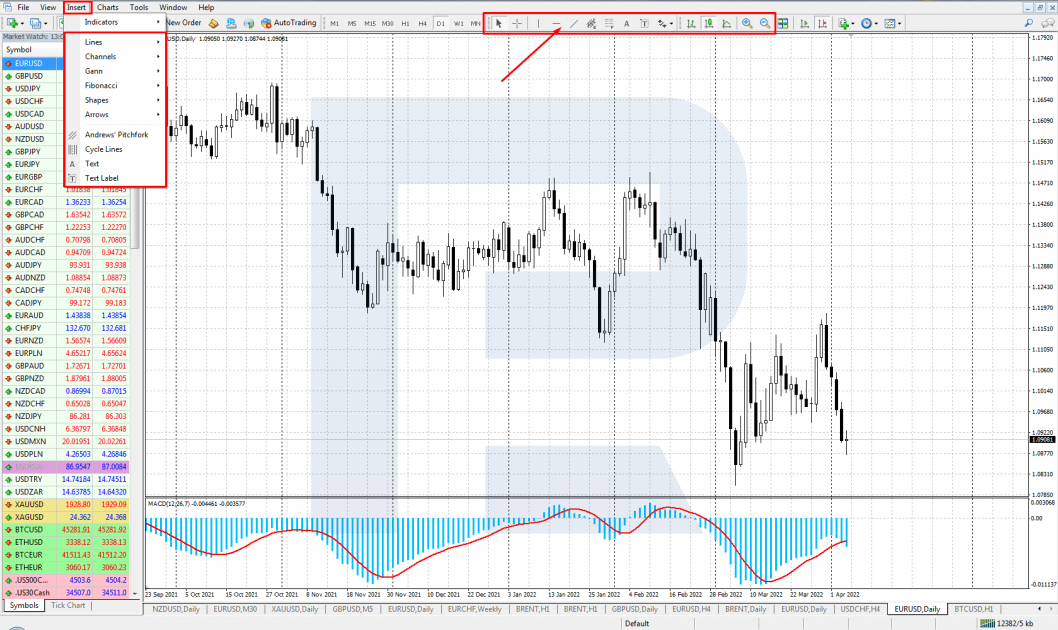
Task: Select the W1 timeframe
Action: (x=459, y=24)
